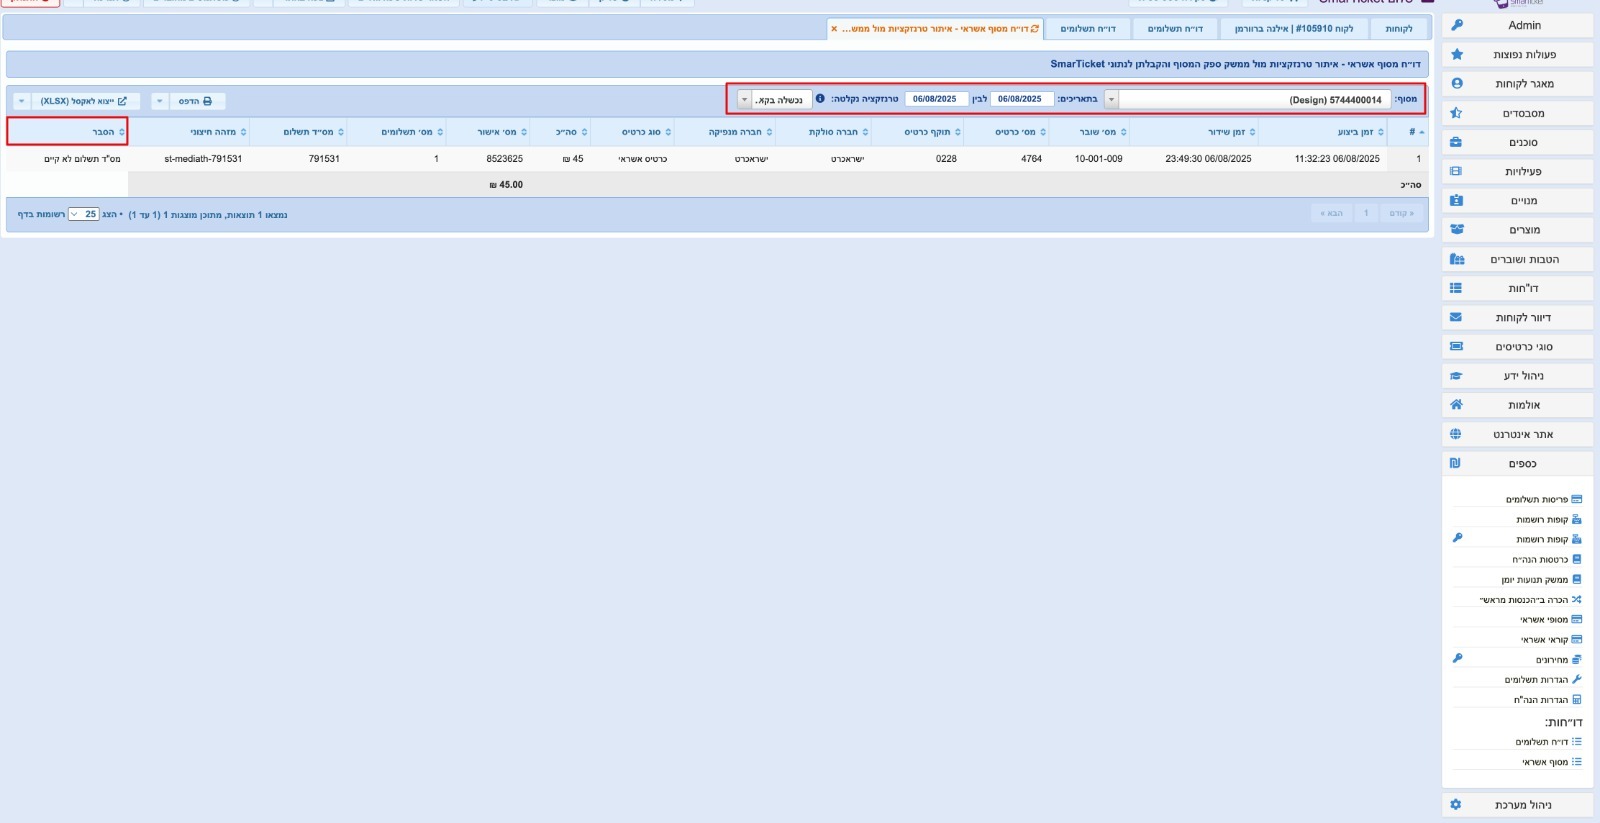1600x823 pixels.
Task: Open הגדרות תשלומים wrench item
Action: click(x=1543, y=679)
